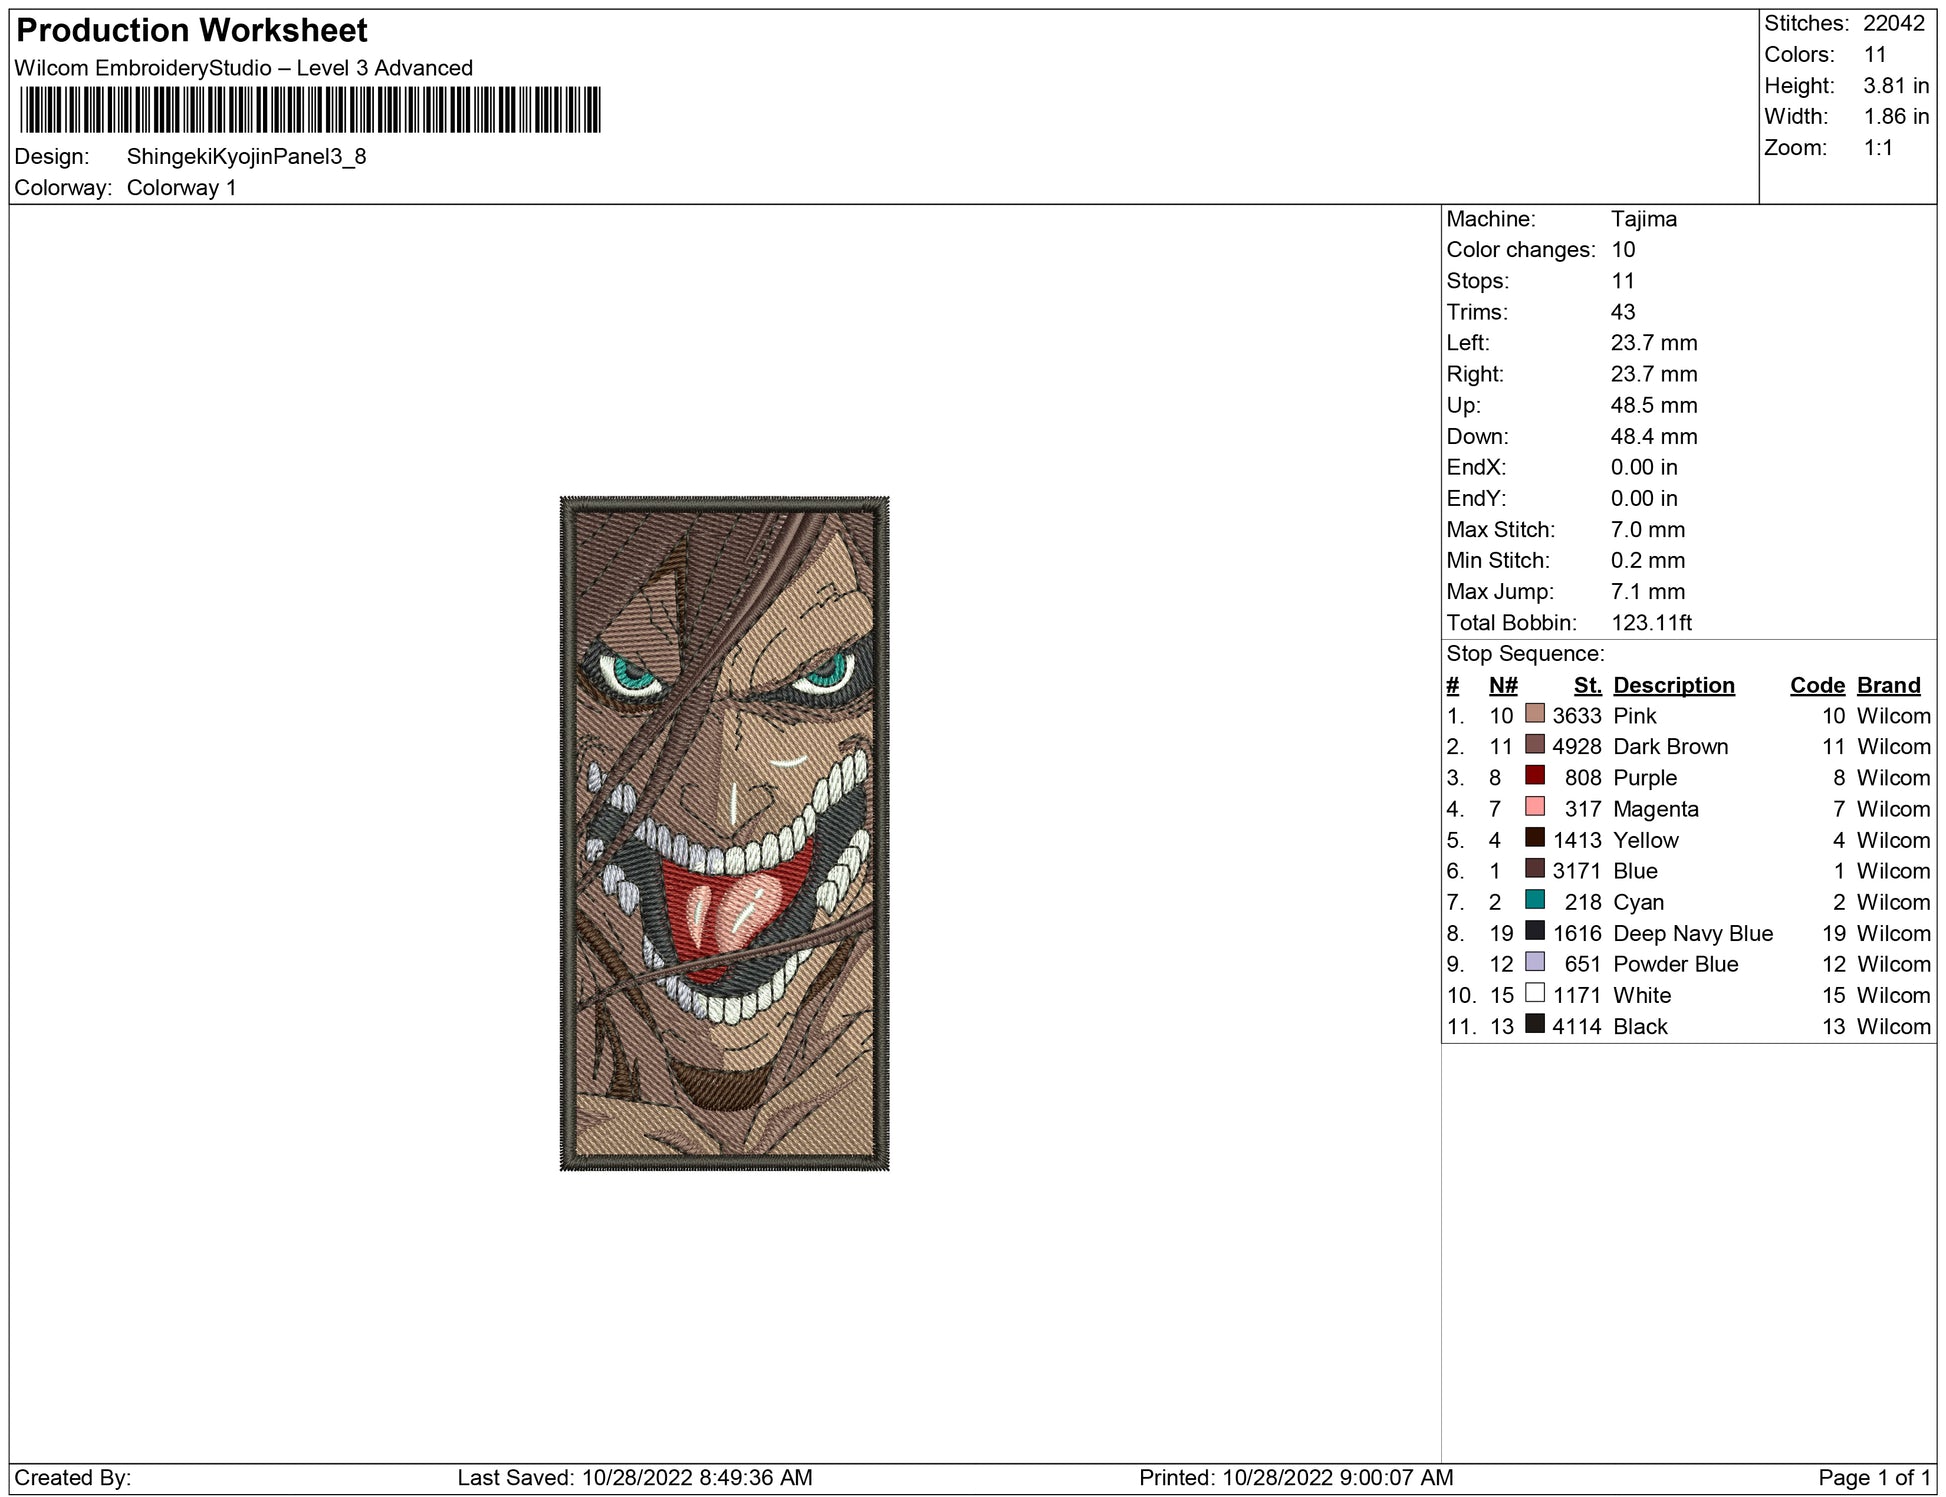
Task: Click the Pink thread color swatch
Action: tap(1534, 714)
